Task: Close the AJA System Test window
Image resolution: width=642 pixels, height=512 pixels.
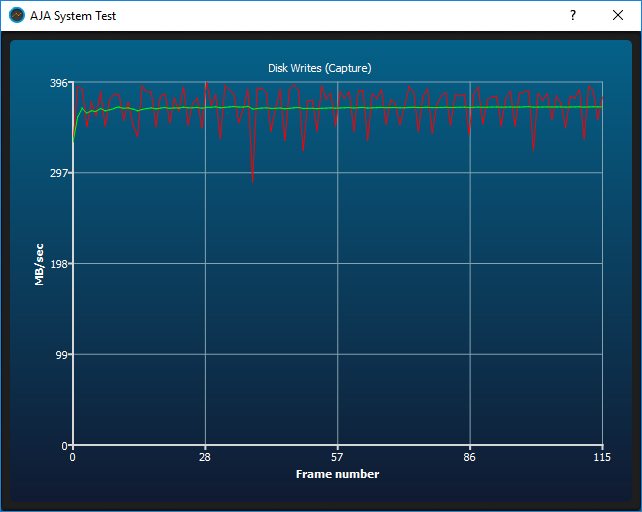Action: [618, 15]
